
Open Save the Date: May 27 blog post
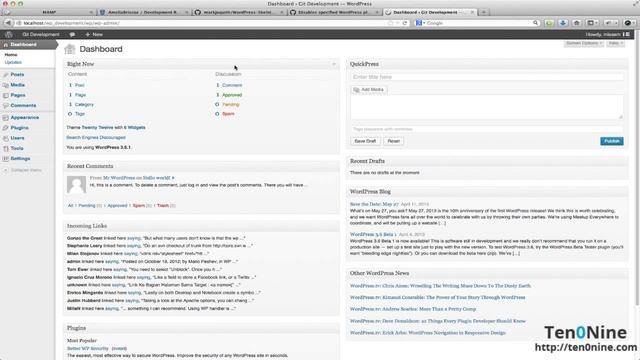pos(374,204)
